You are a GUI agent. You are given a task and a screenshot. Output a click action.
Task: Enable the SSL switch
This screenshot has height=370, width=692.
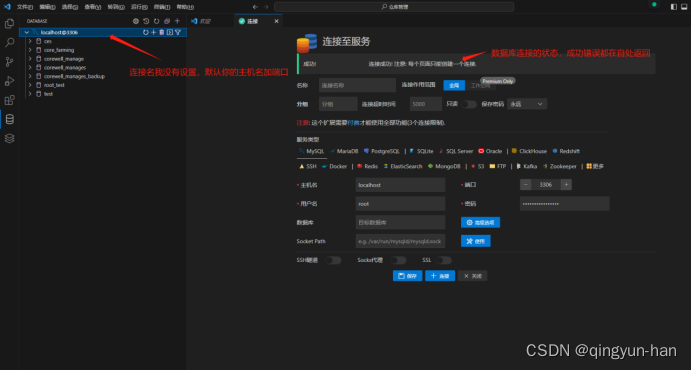point(444,260)
